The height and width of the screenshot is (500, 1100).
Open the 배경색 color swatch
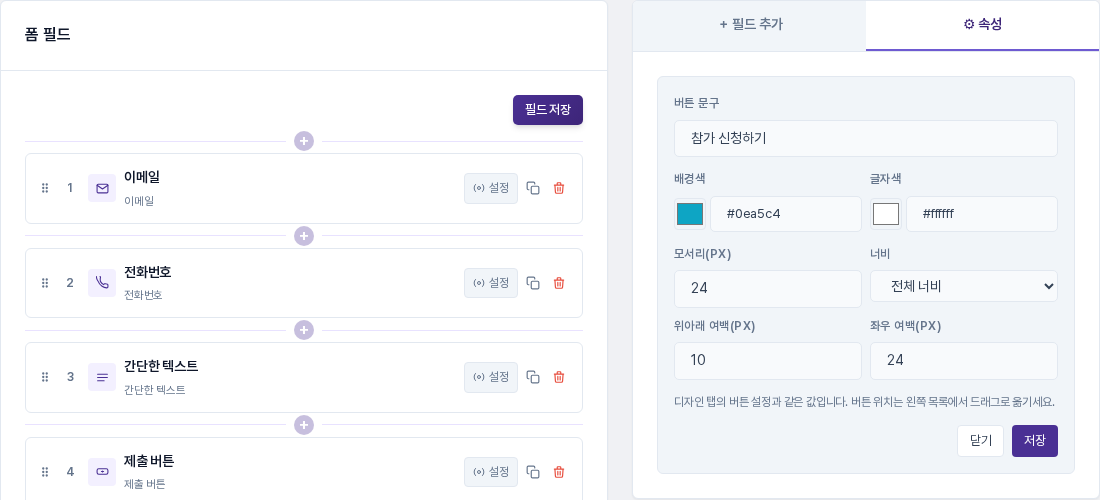click(x=690, y=214)
